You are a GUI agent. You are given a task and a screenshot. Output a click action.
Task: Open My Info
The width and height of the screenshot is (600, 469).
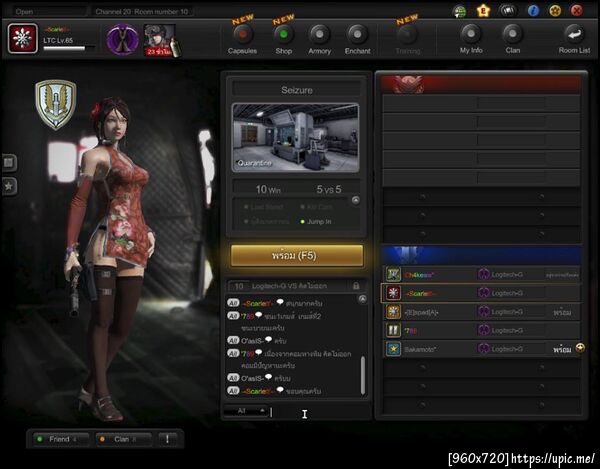[x=471, y=39]
